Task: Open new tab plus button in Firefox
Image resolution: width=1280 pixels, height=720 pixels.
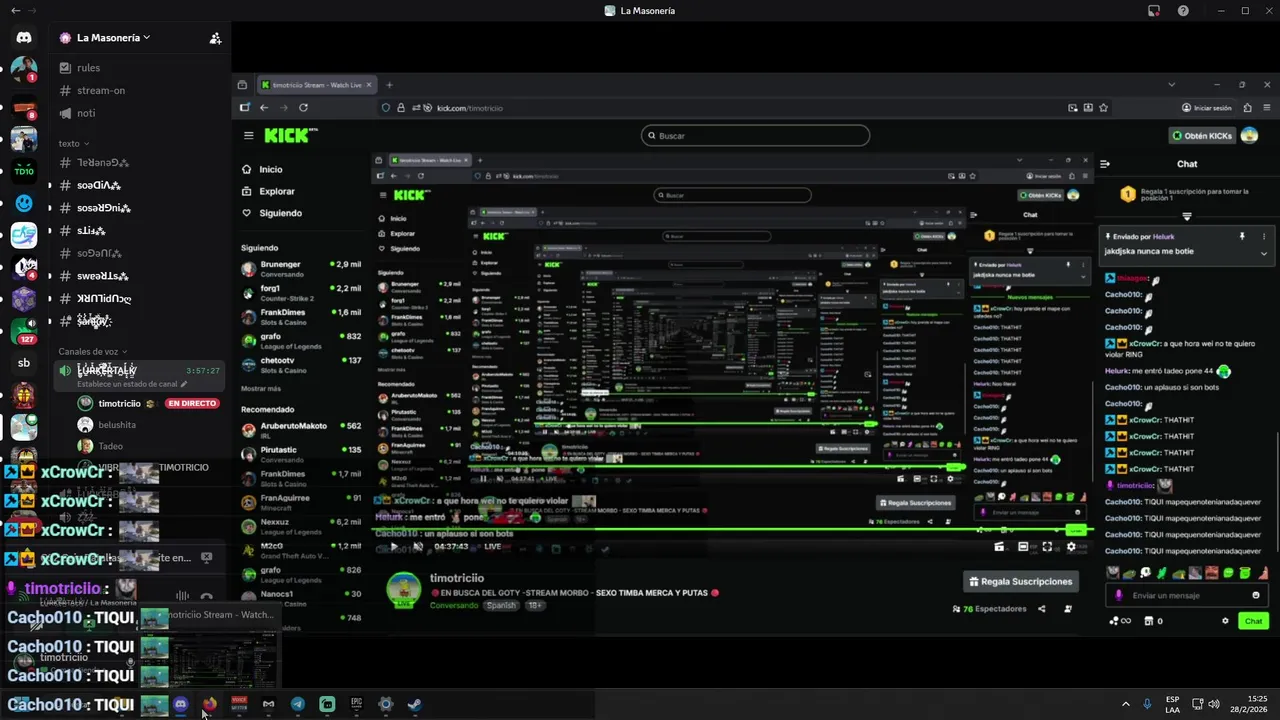Action: tap(389, 85)
